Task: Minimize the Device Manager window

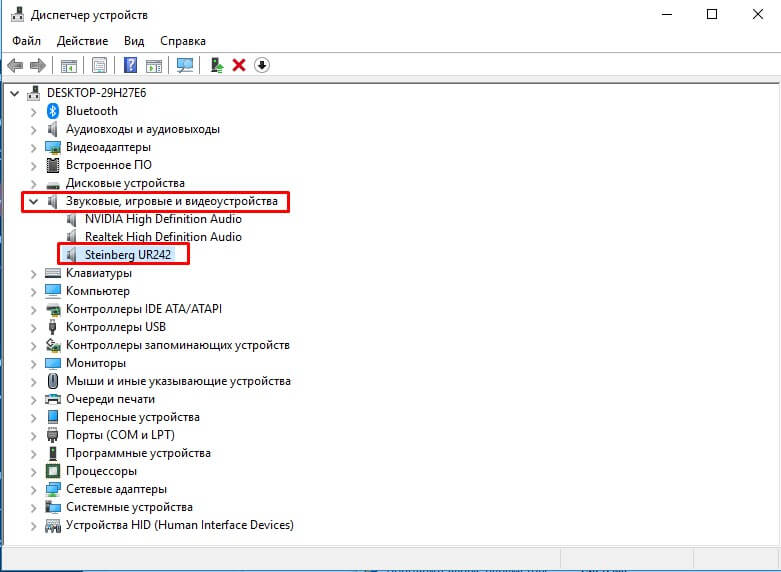Action: pyautogui.click(x=666, y=14)
